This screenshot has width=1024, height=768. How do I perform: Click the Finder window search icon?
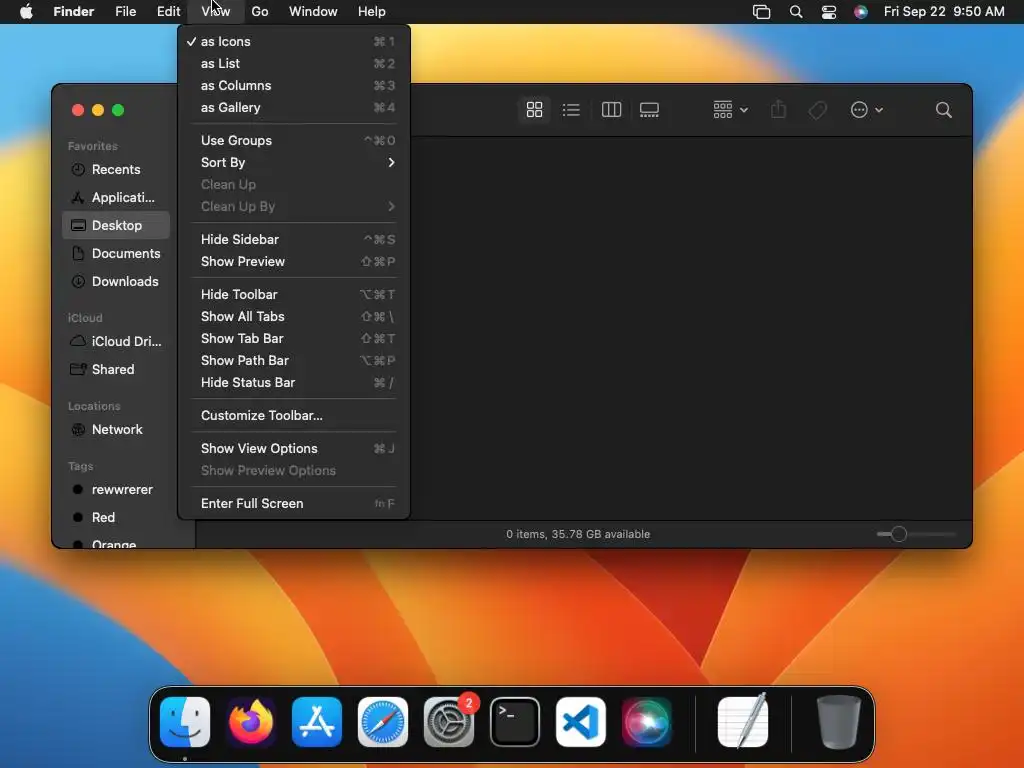944,110
